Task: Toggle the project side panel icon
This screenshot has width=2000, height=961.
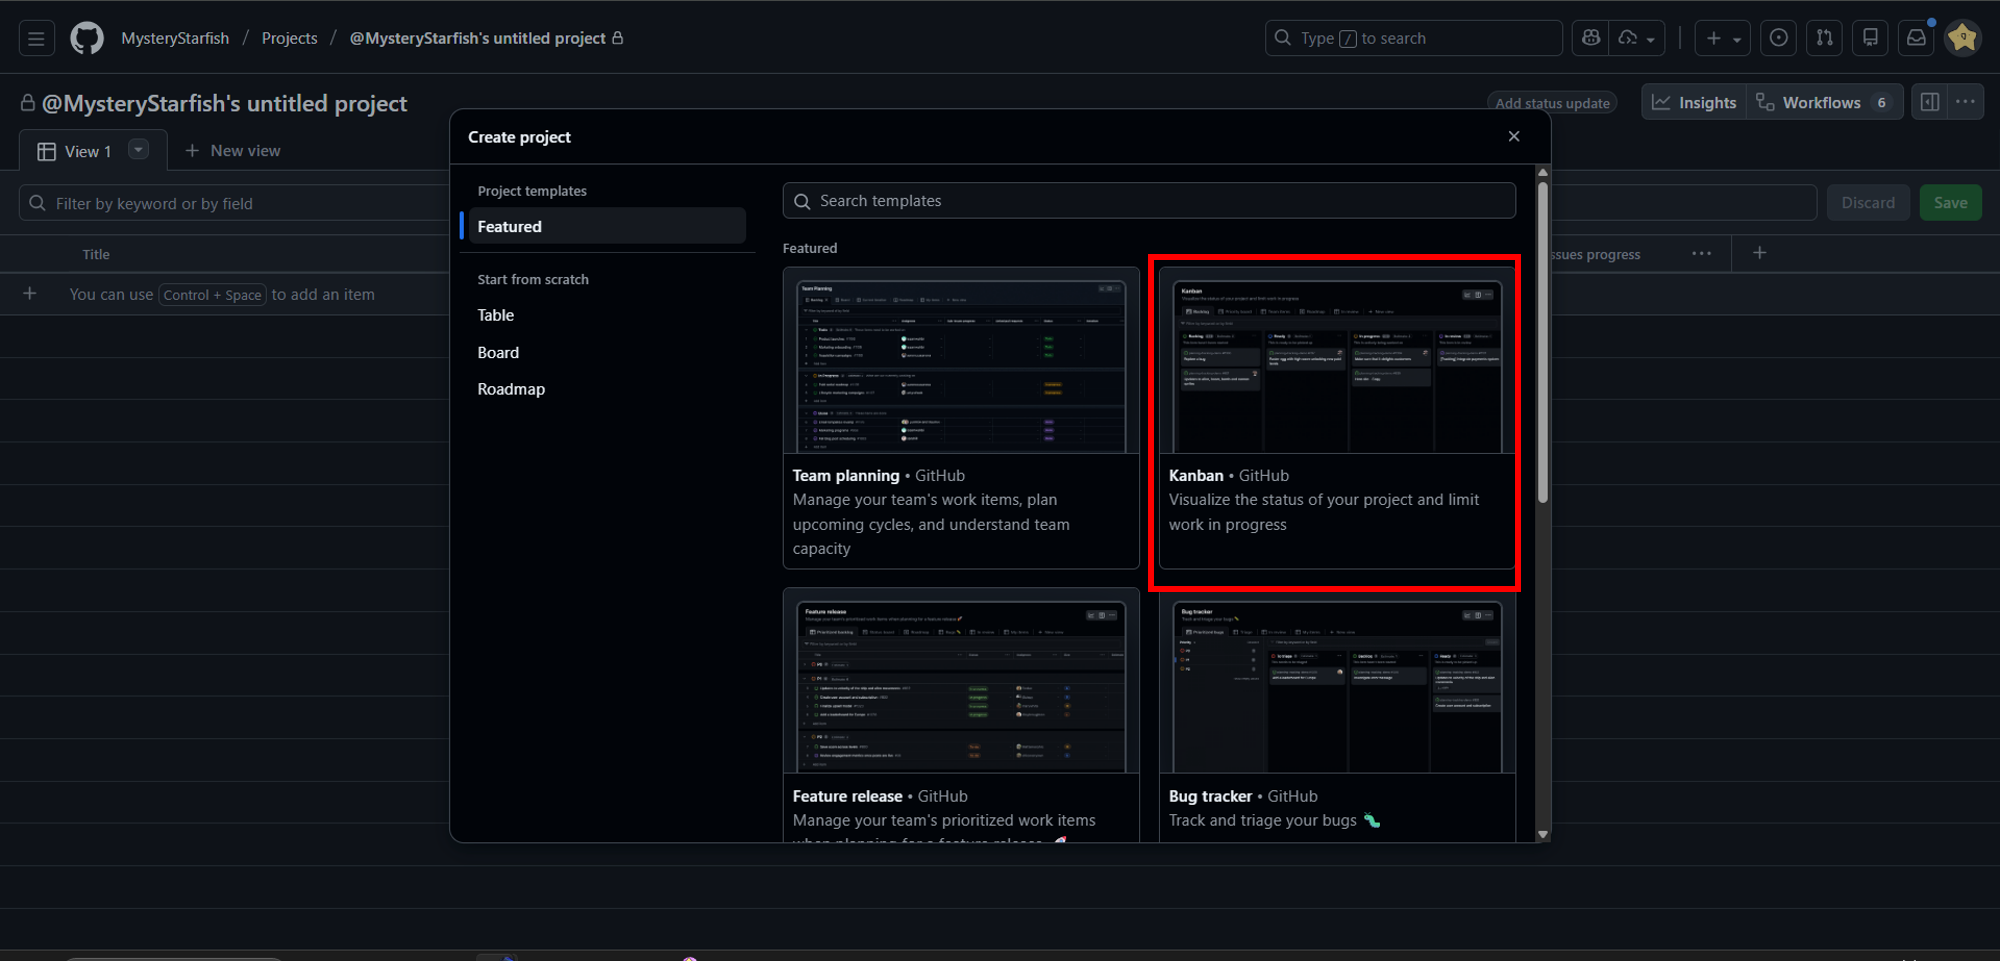Action: 1929,102
